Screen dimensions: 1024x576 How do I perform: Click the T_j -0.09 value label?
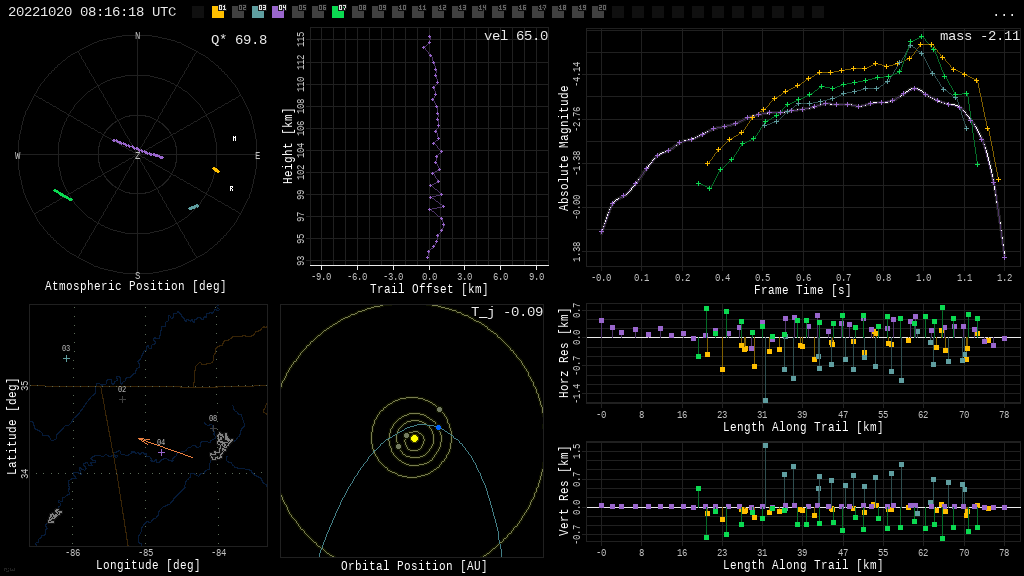pos(506,312)
